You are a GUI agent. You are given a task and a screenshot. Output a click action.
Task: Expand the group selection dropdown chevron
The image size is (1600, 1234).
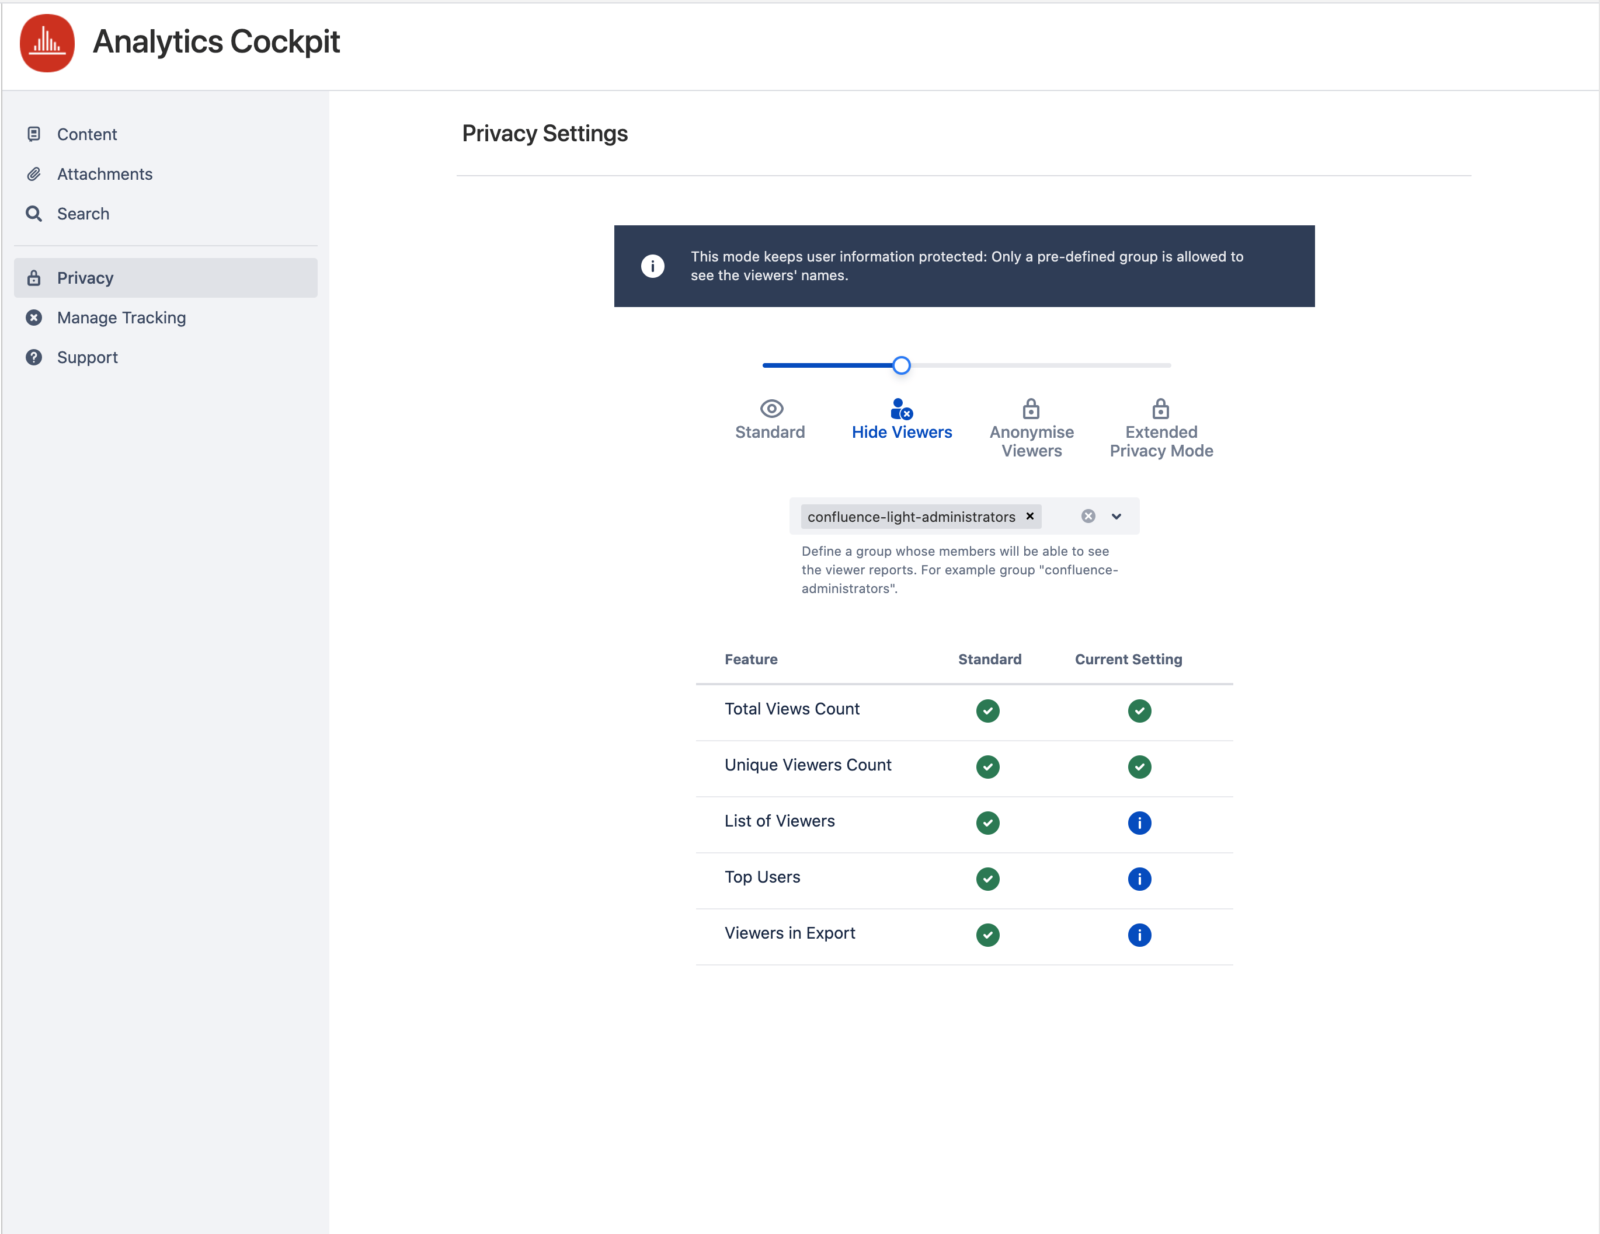click(1117, 516)
